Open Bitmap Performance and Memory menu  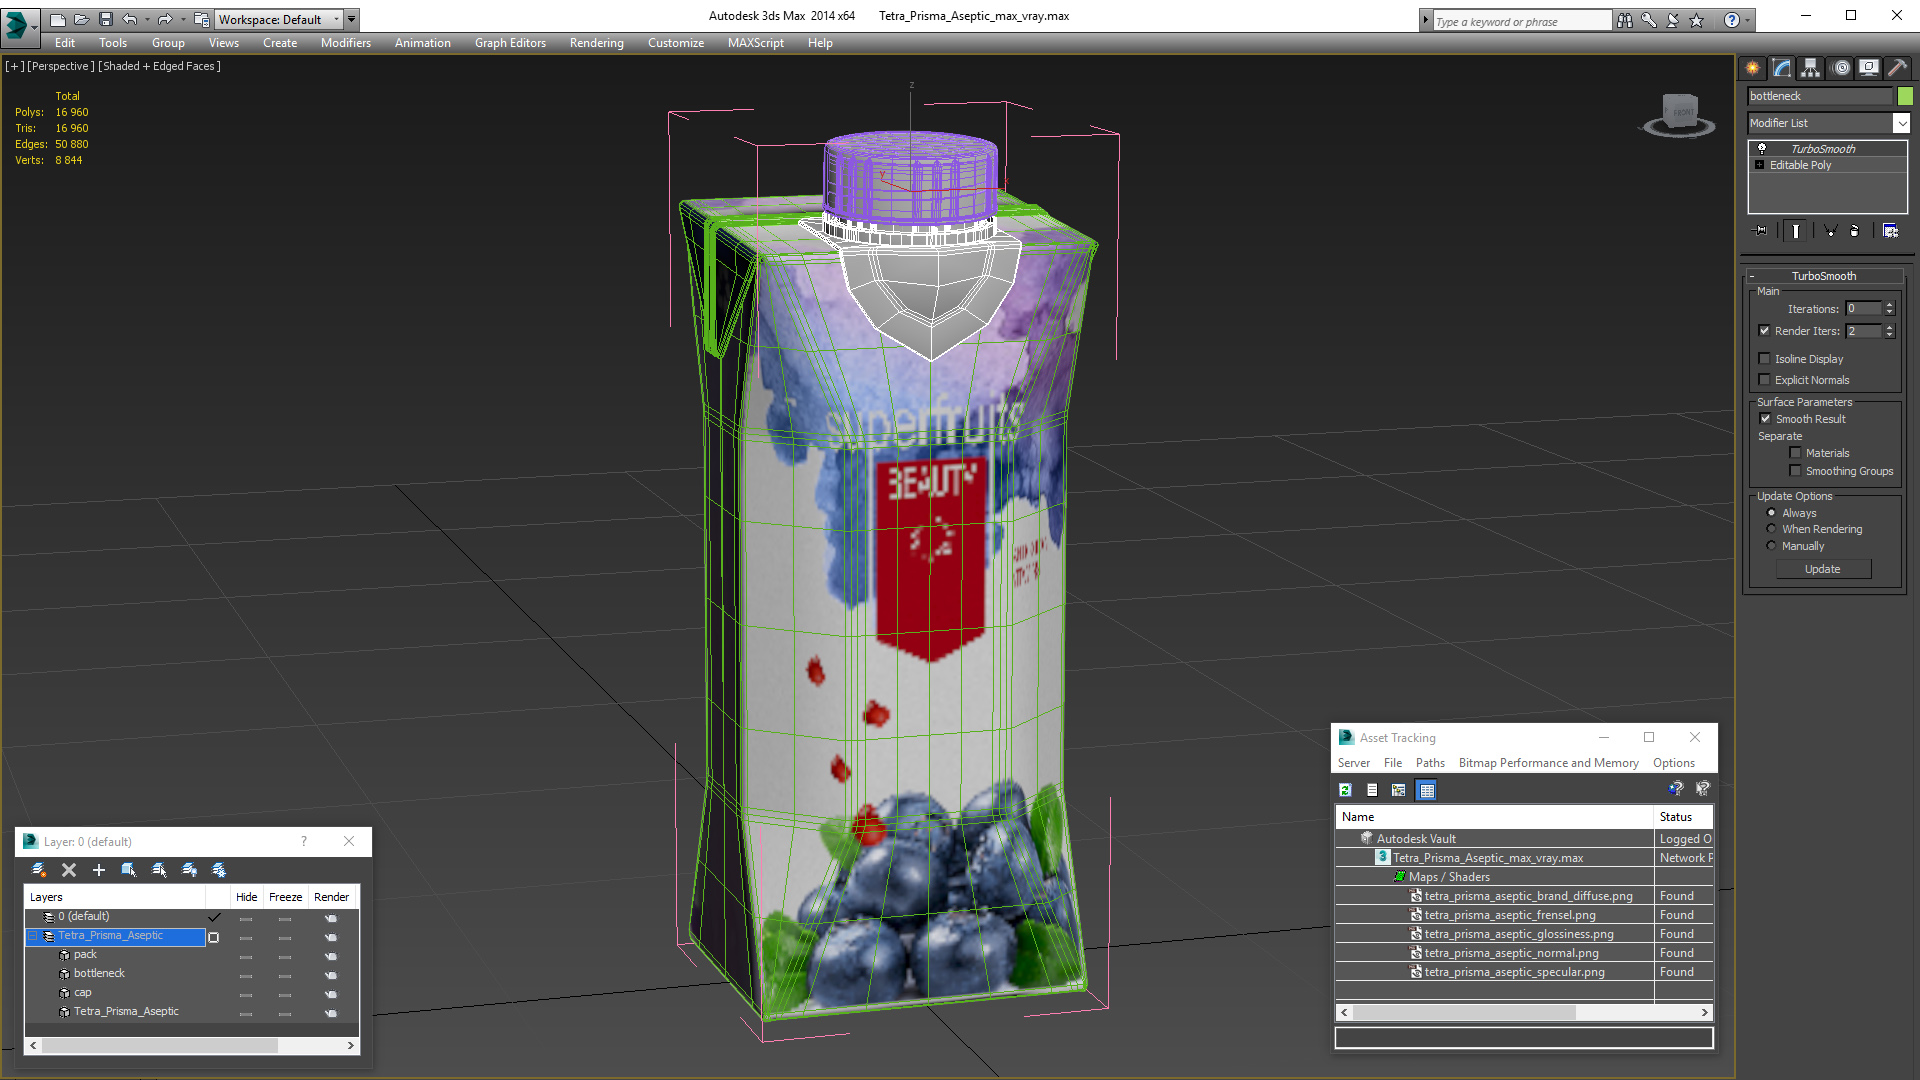coord(1548,763)
